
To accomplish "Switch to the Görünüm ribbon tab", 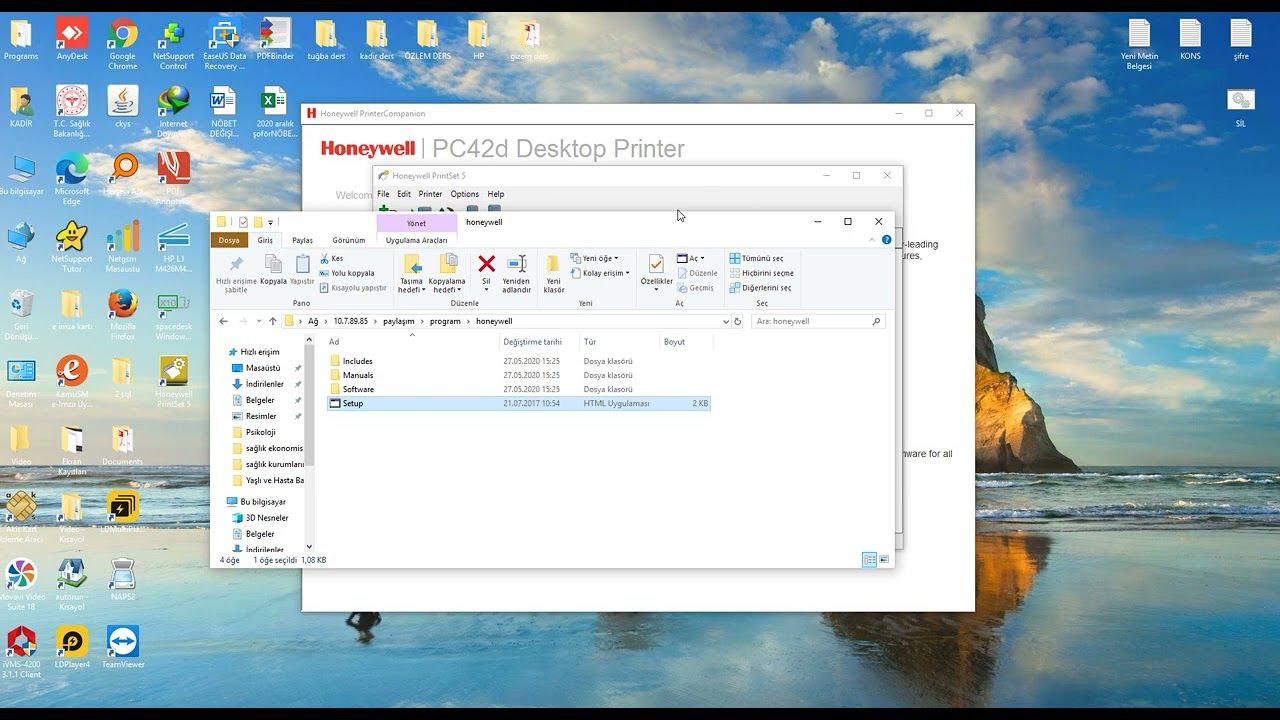I will (x=349, y=240).
